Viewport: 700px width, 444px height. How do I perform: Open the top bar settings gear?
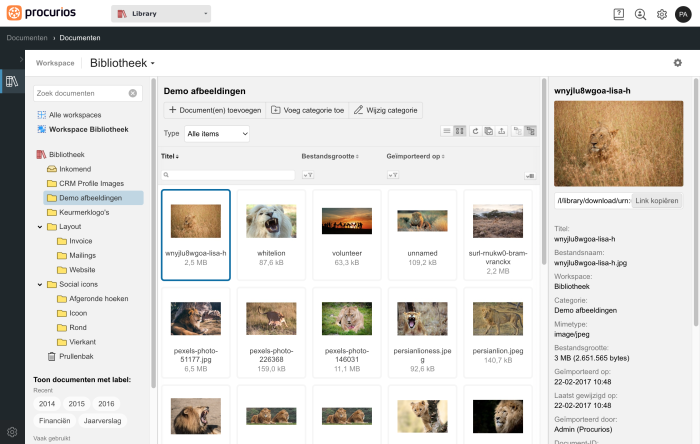pyautogui.click(x=662, y=14)
